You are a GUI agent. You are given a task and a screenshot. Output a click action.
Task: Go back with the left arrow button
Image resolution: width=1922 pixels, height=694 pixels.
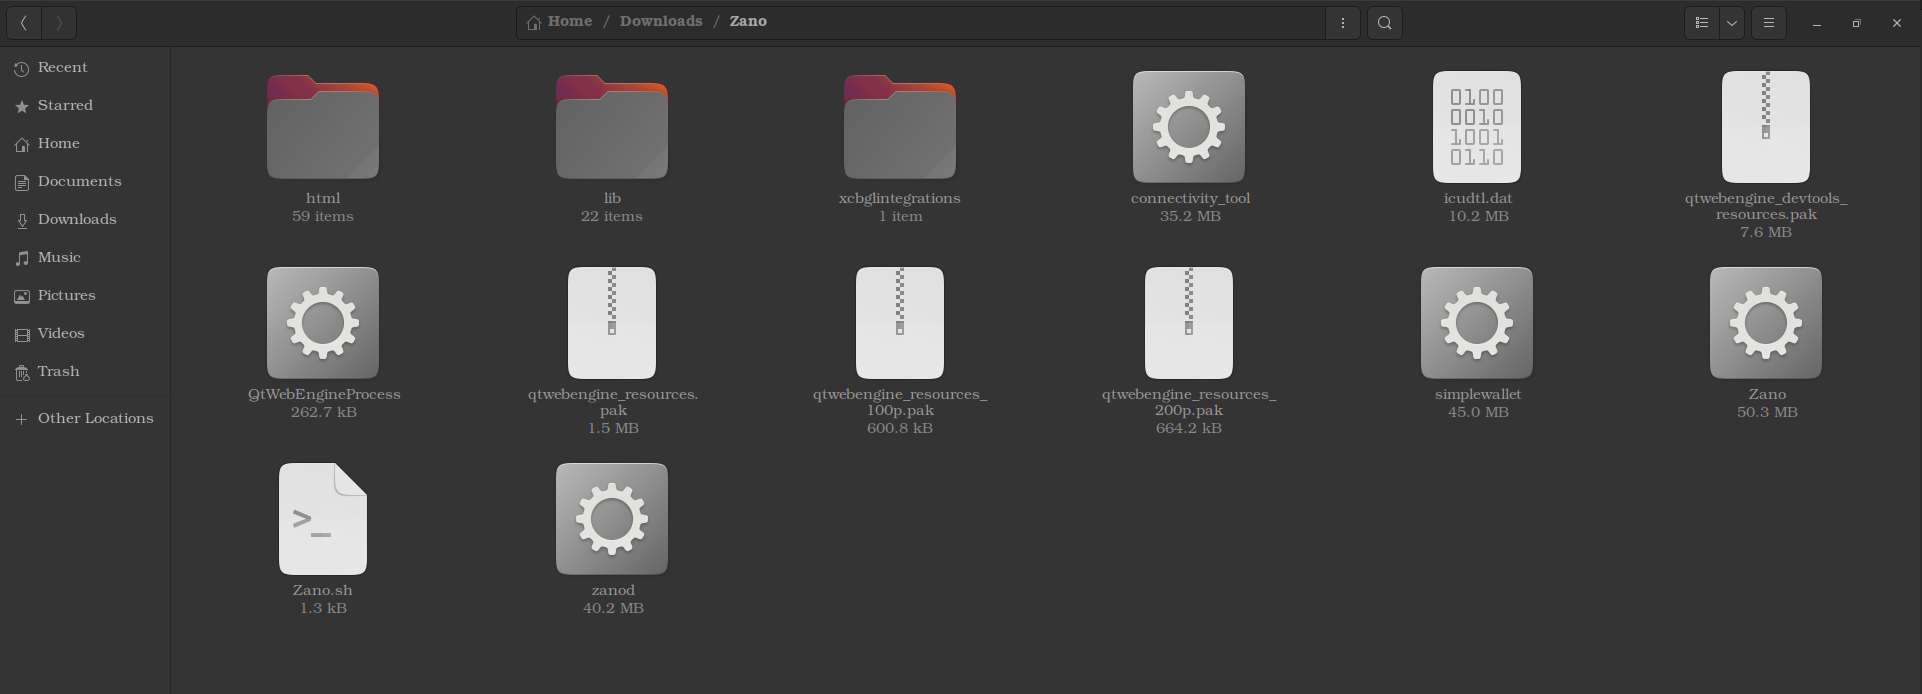point(23,23)
